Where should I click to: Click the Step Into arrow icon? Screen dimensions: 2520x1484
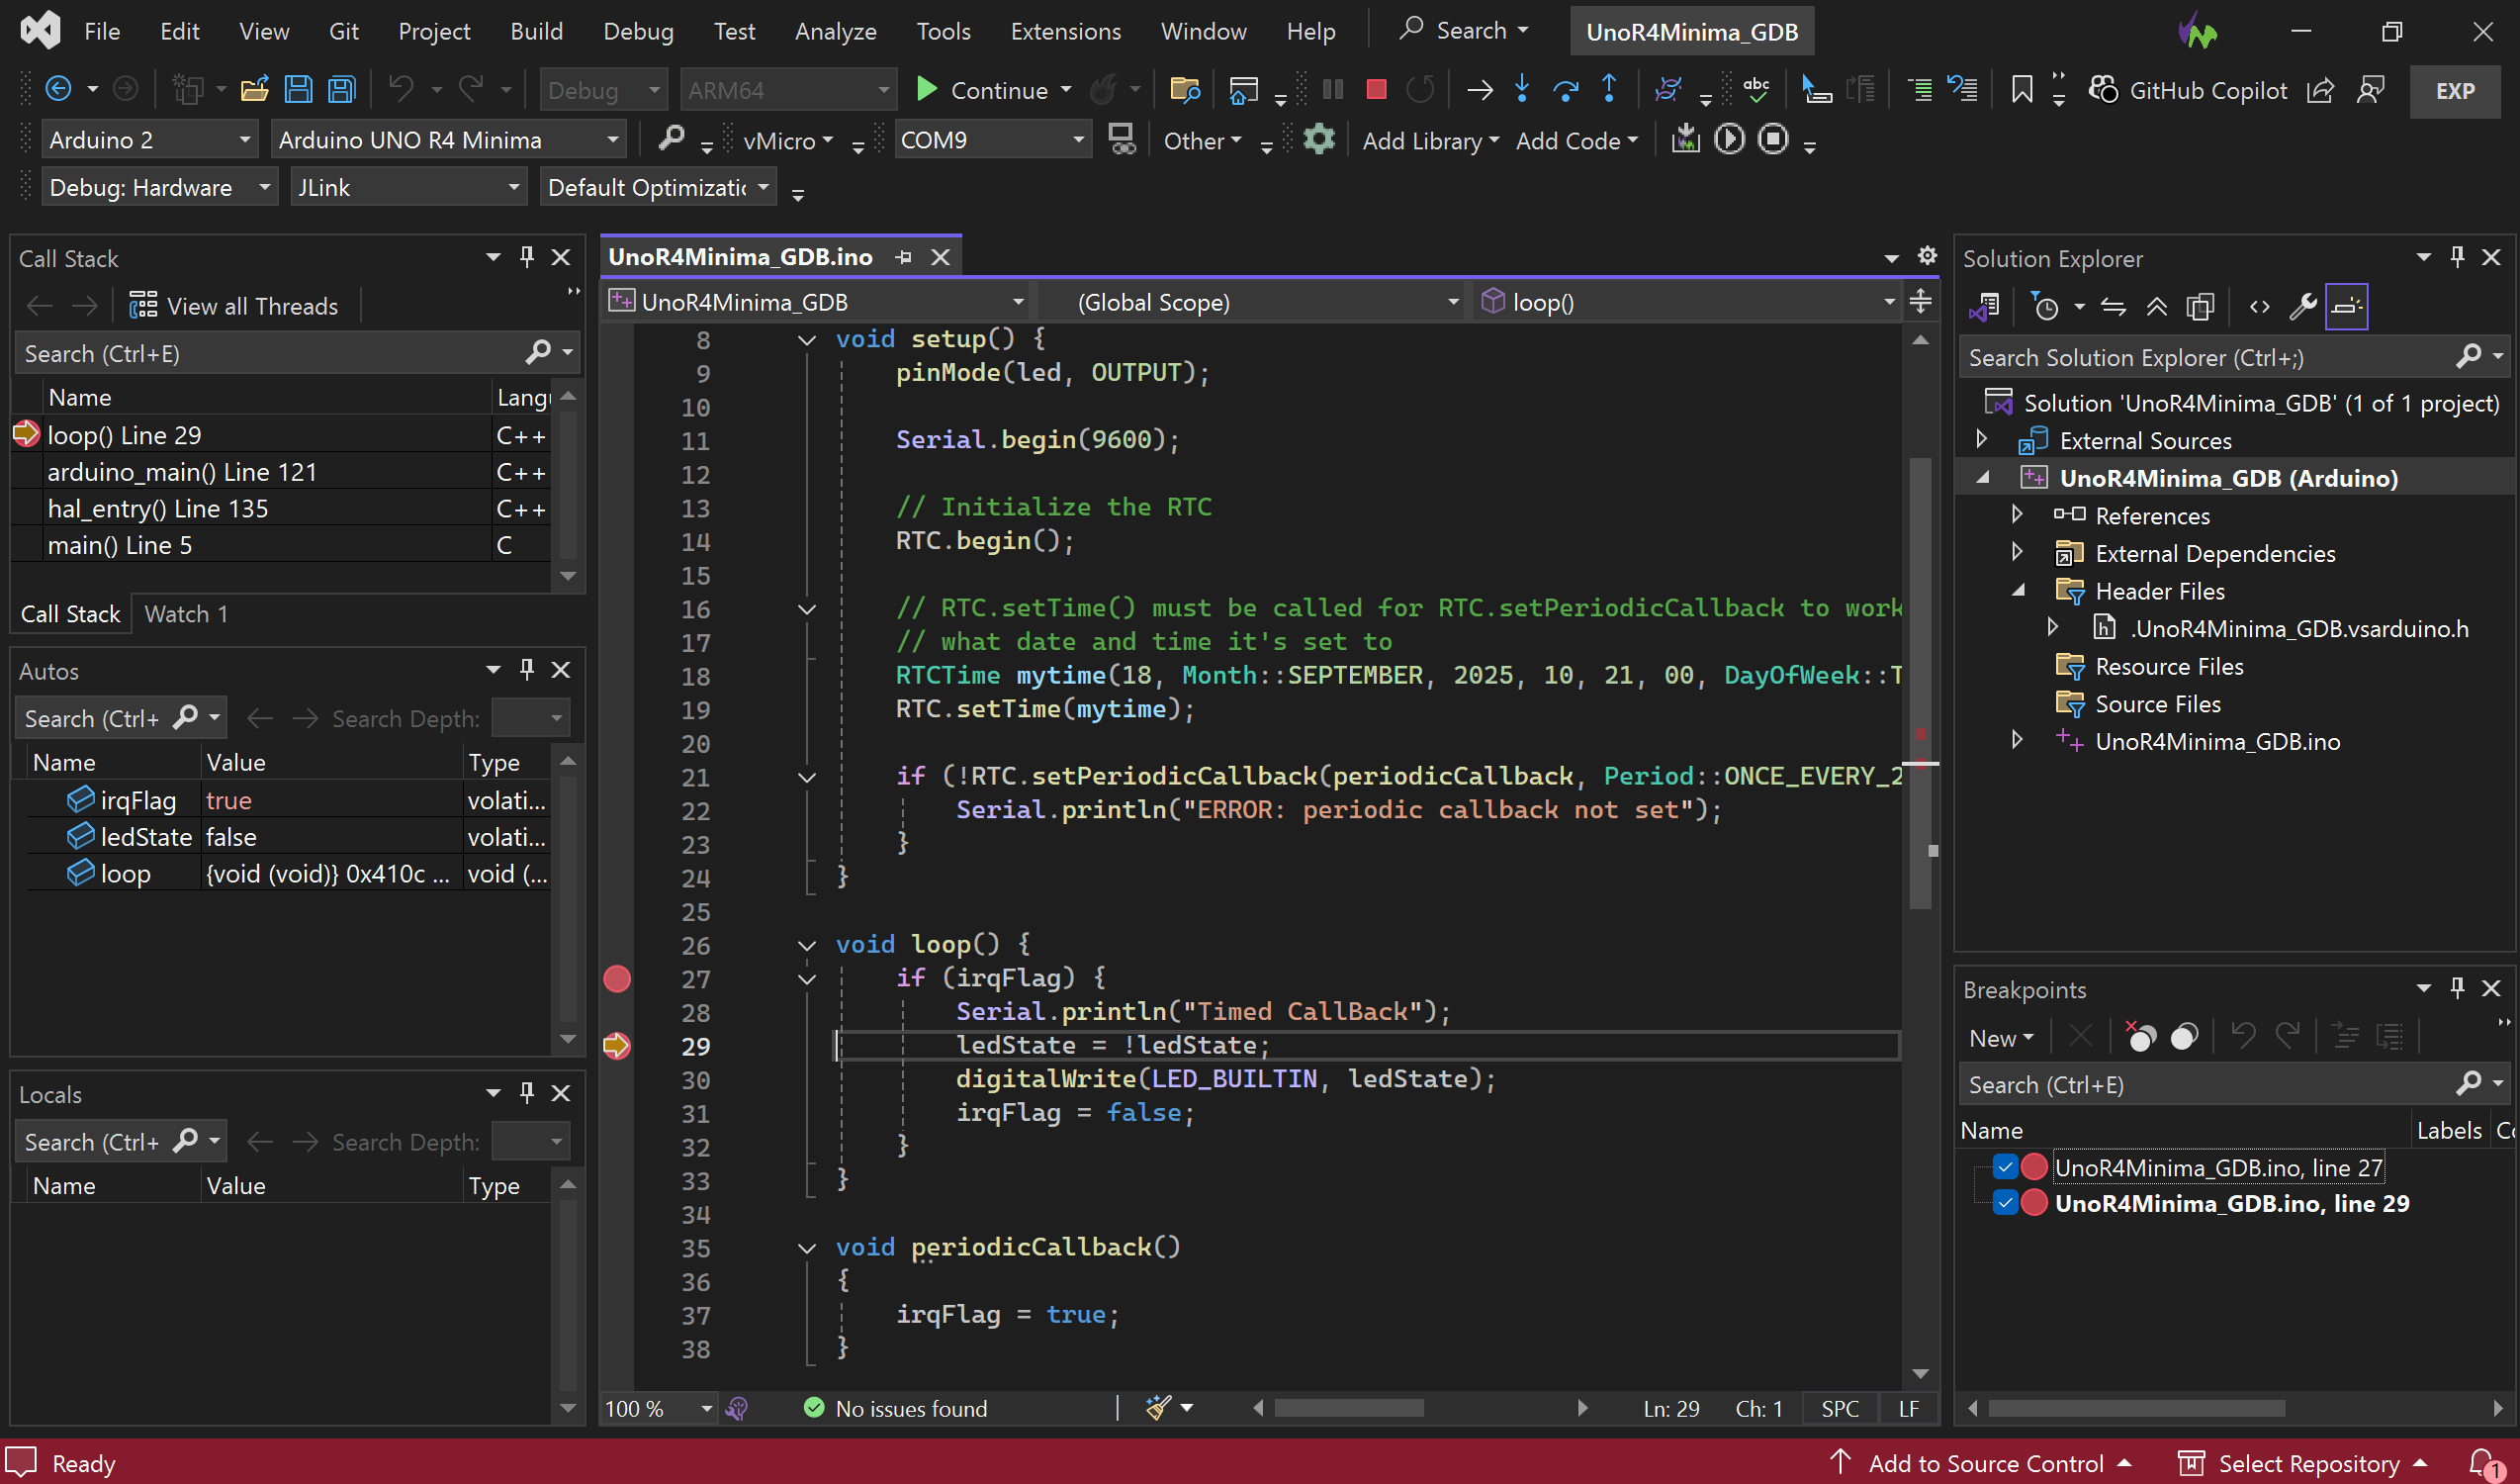coord(1522,90)
